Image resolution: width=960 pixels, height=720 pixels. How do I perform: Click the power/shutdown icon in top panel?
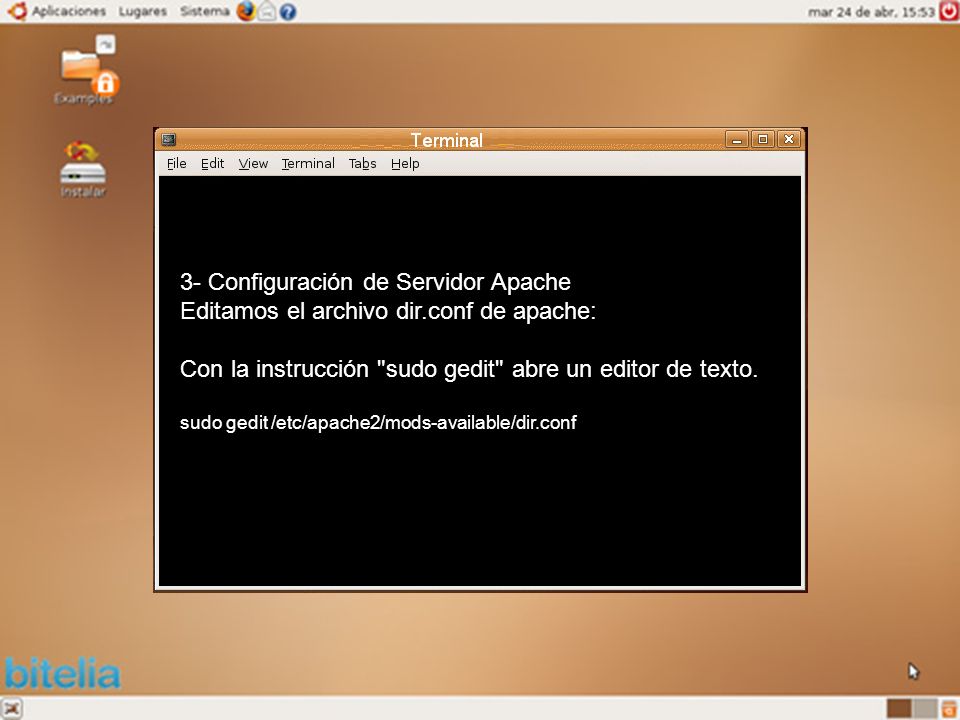(x=949, y=11)
